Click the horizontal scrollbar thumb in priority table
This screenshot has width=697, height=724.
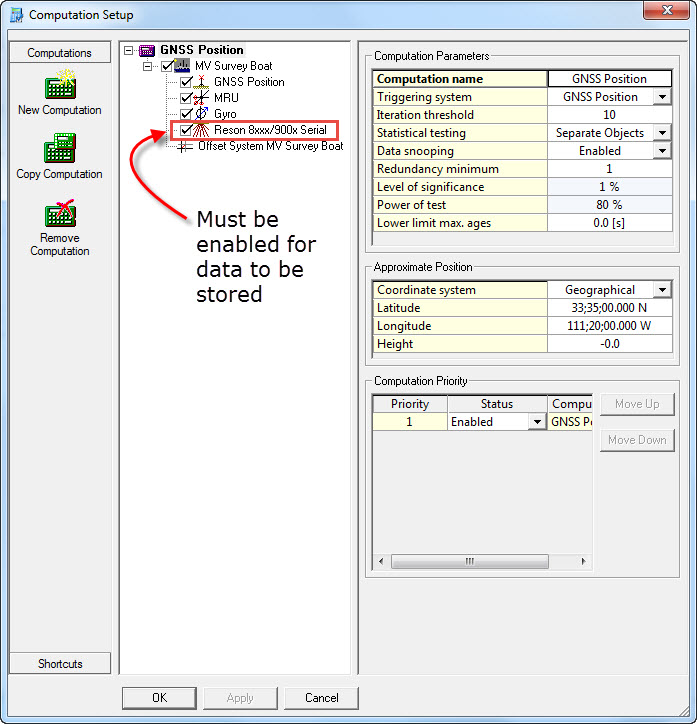point(470,561)
